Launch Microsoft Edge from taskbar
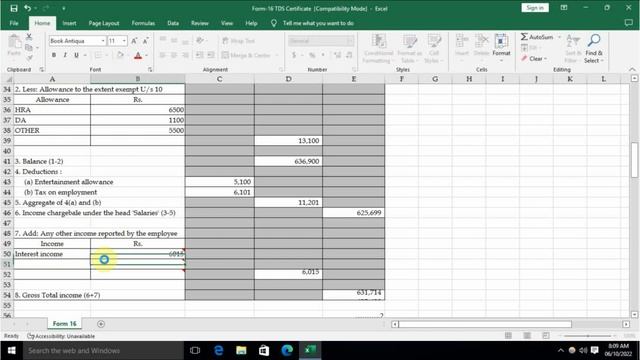Screen dimensions: 640x360 [x=287, y=350]
